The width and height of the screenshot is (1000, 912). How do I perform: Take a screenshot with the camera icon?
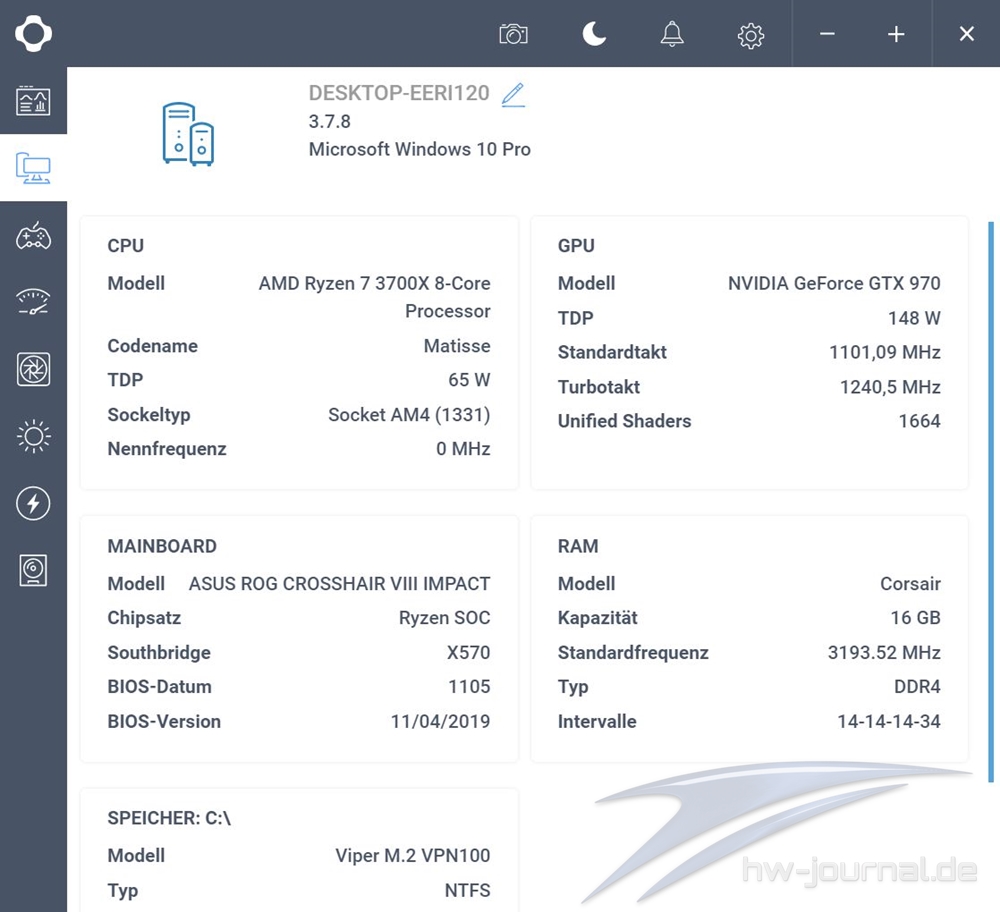513,34
